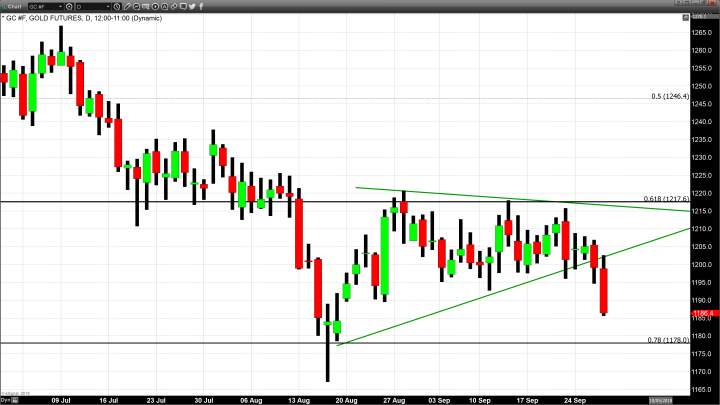Click the 0.78 (1178.0) Fibonacci label

[670, 340]
